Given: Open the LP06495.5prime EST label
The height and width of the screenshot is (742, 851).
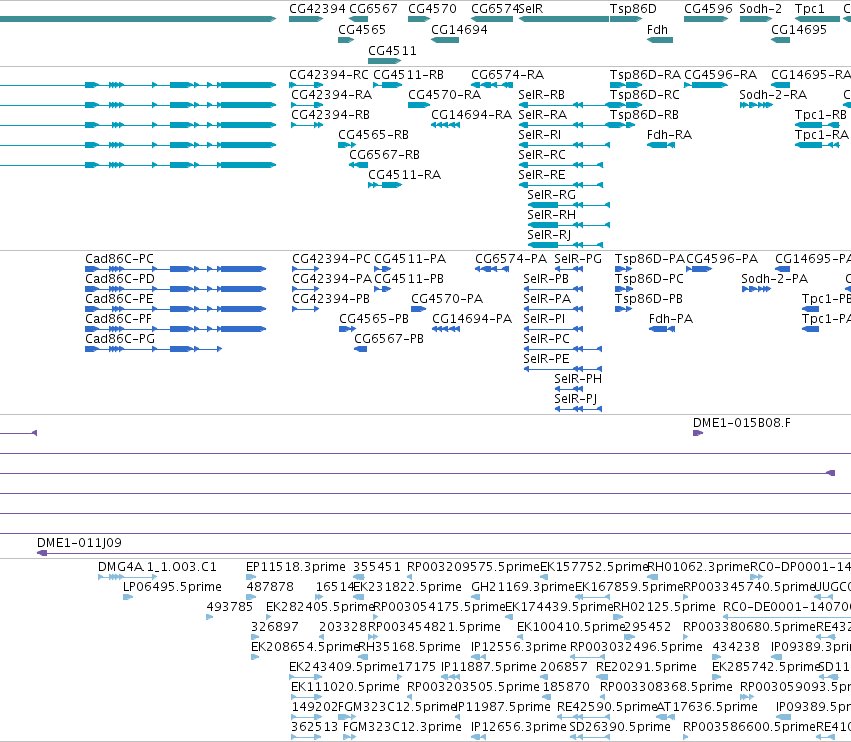Looking at the screenshot, I should point(172,587).
